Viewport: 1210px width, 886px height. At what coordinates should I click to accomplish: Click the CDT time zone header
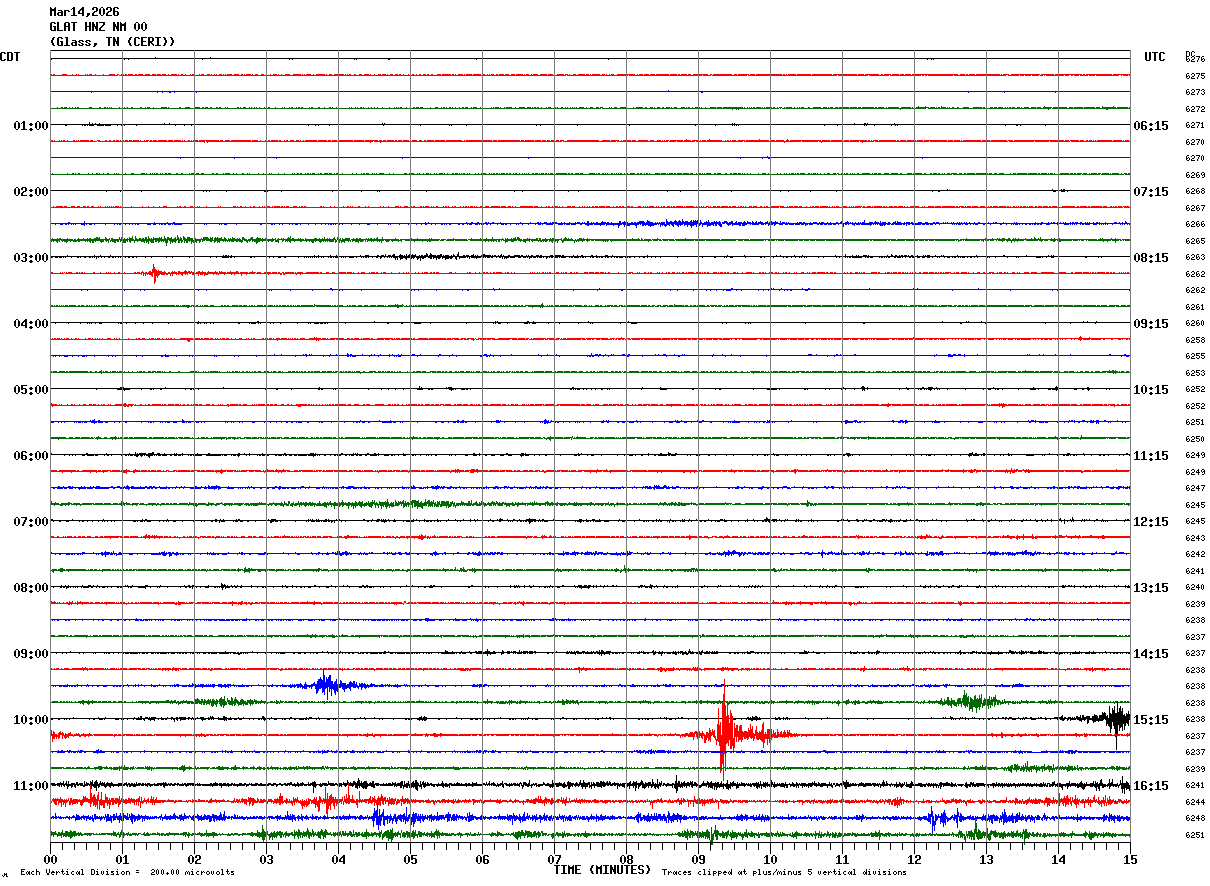(10, 57)
